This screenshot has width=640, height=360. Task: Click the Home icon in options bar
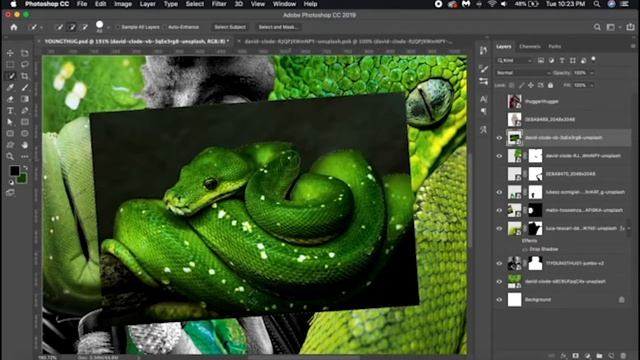(14, 27)
